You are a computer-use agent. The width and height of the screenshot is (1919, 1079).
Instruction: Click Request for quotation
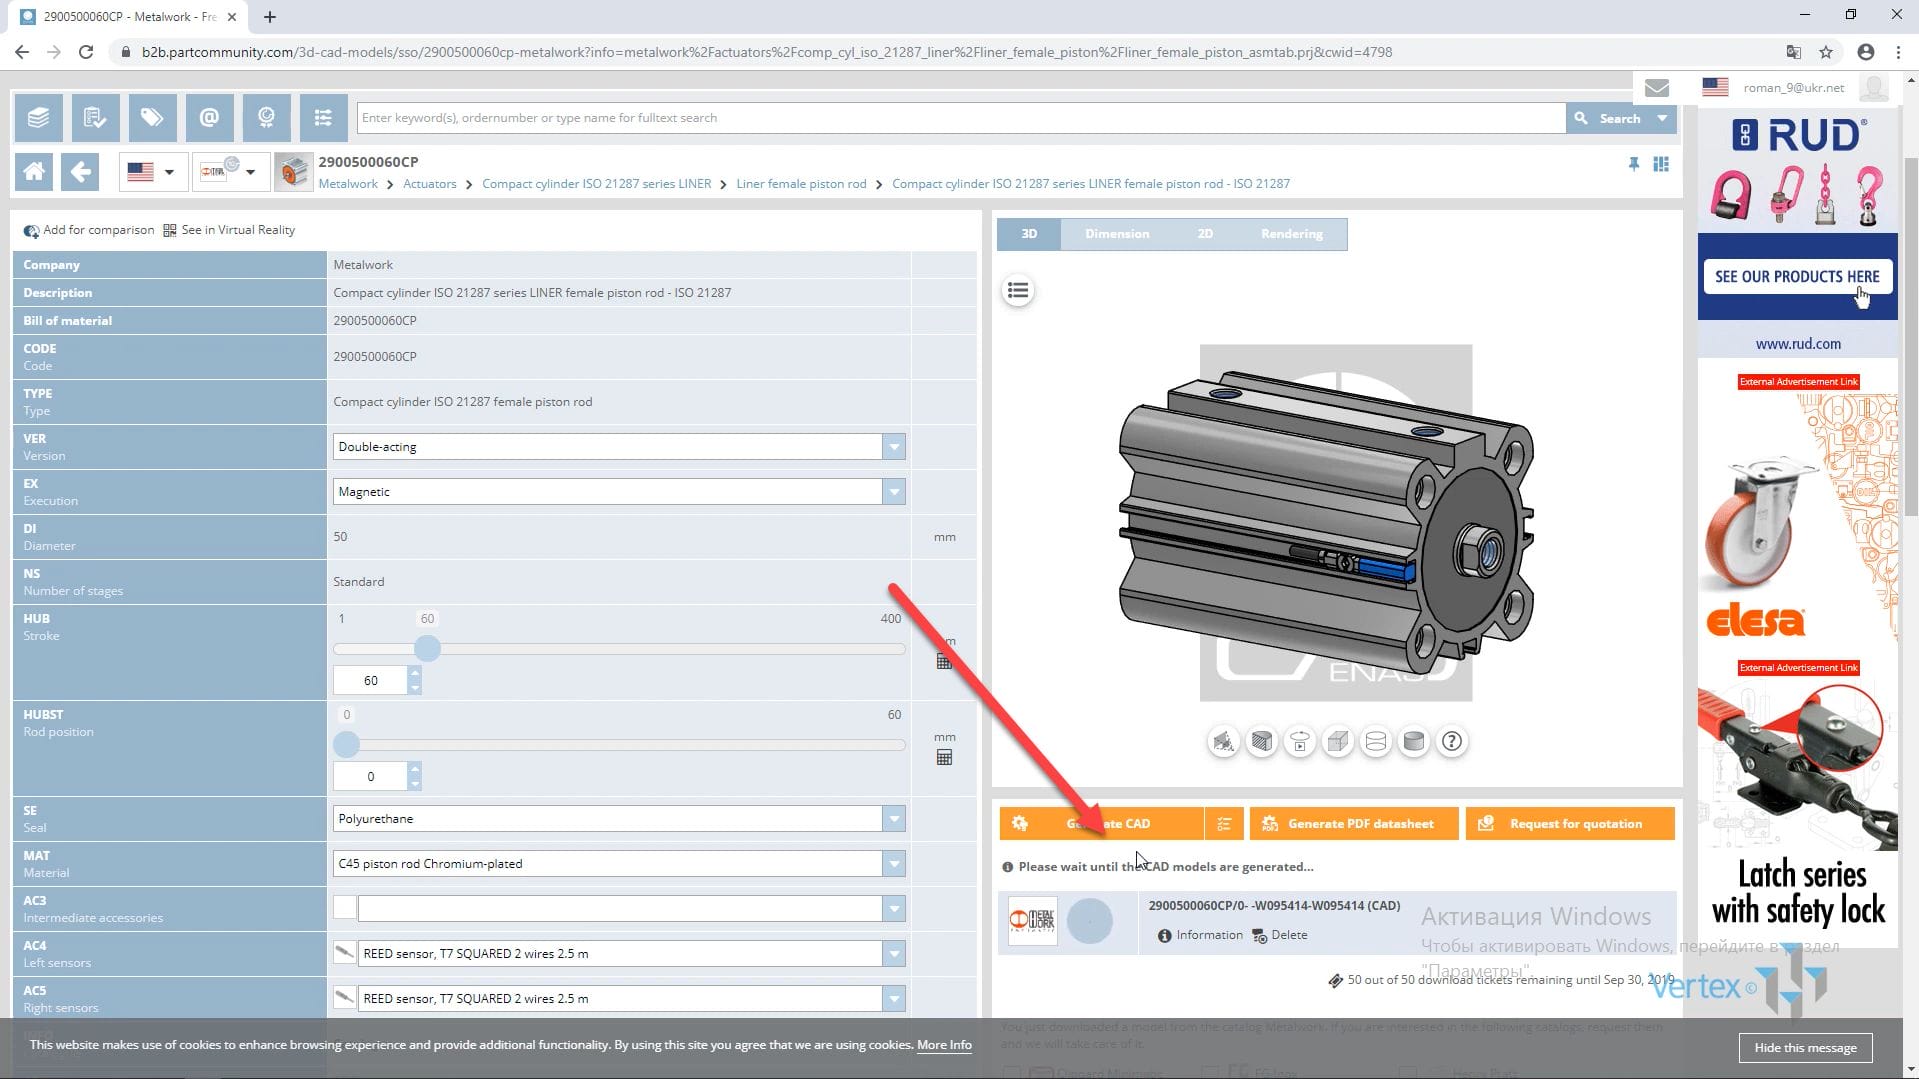1570,824
